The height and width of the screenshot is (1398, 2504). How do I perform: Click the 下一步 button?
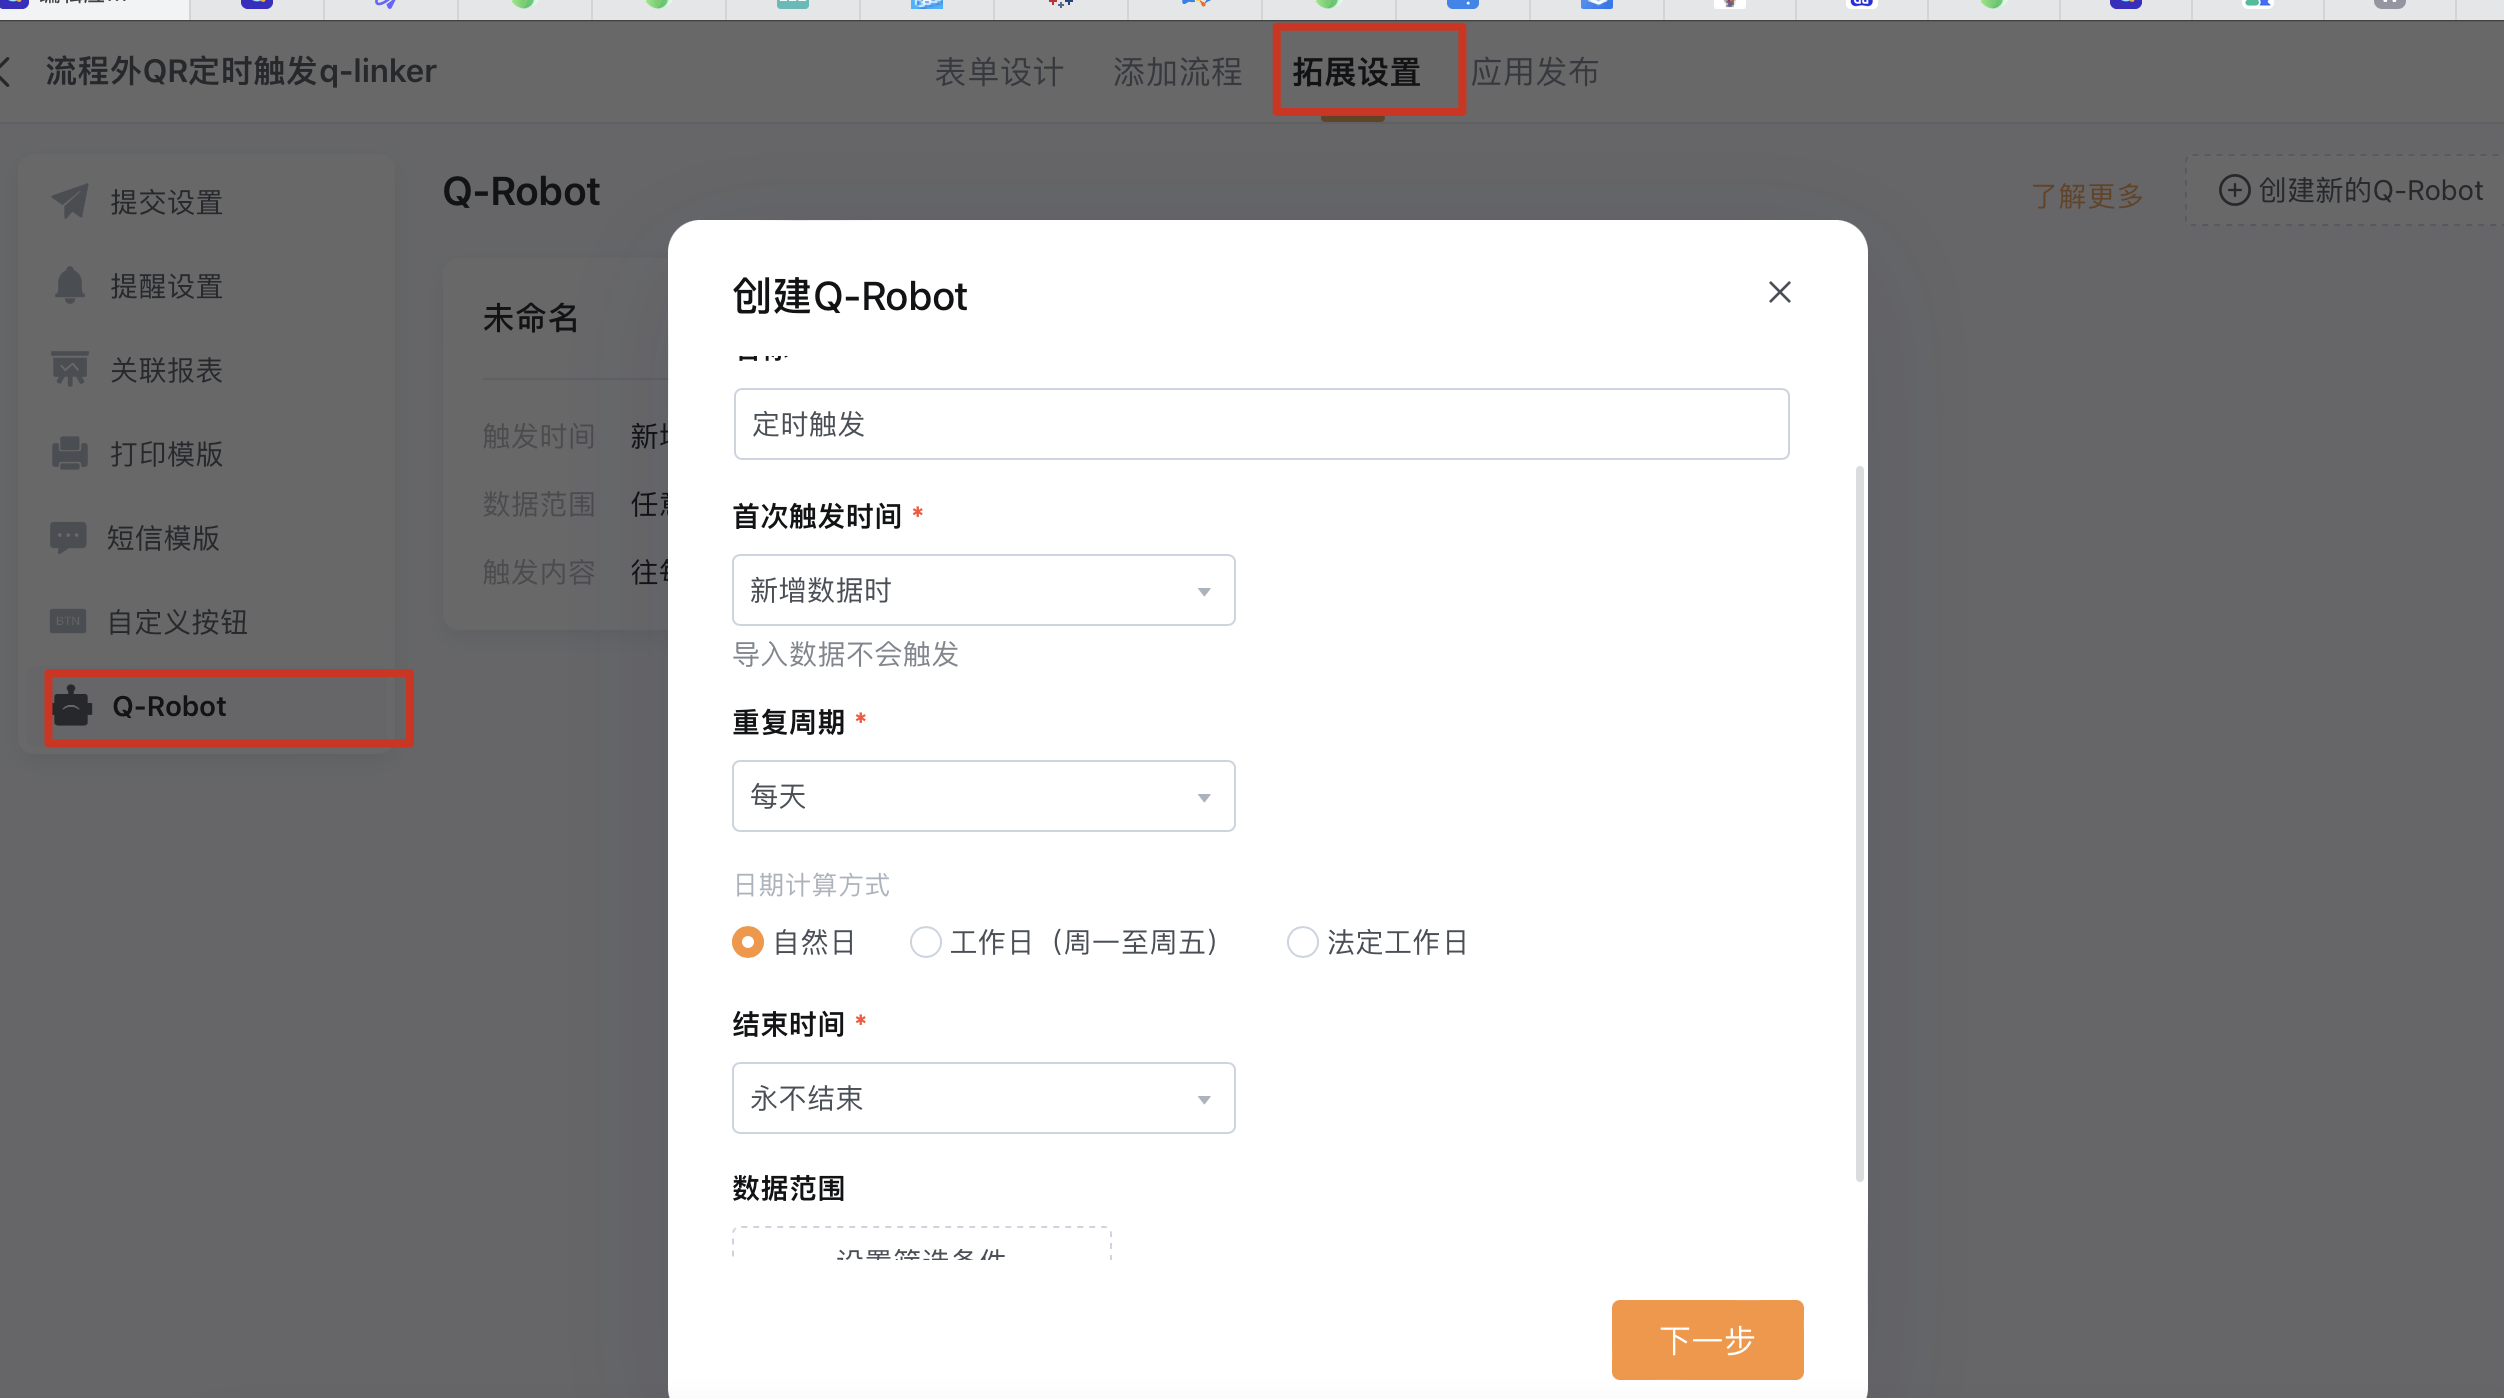click(x=1707, y=1340)
